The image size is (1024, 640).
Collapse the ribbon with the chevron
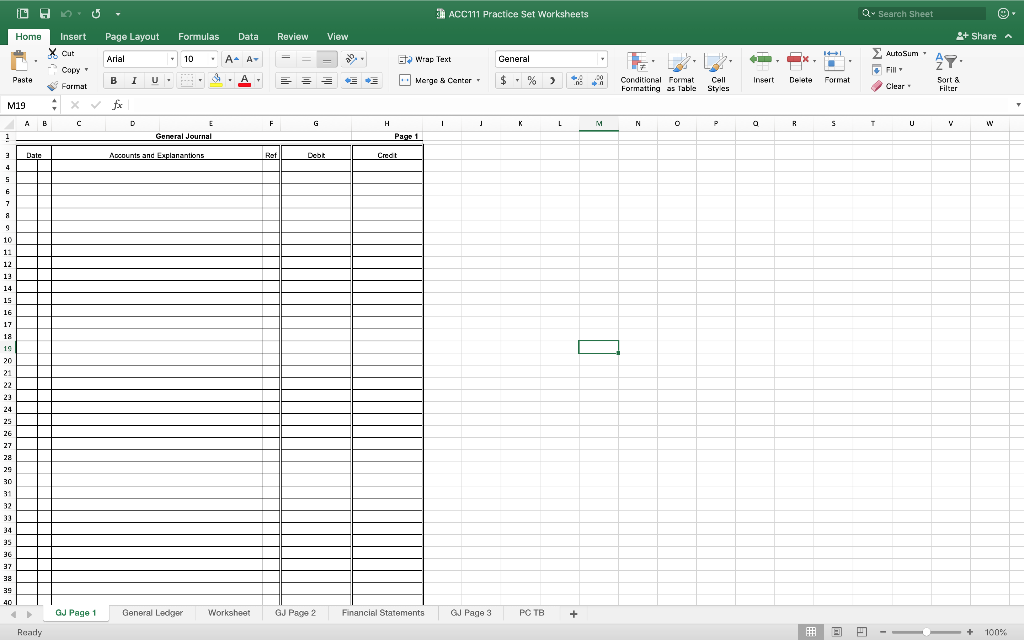point(1008,37)
